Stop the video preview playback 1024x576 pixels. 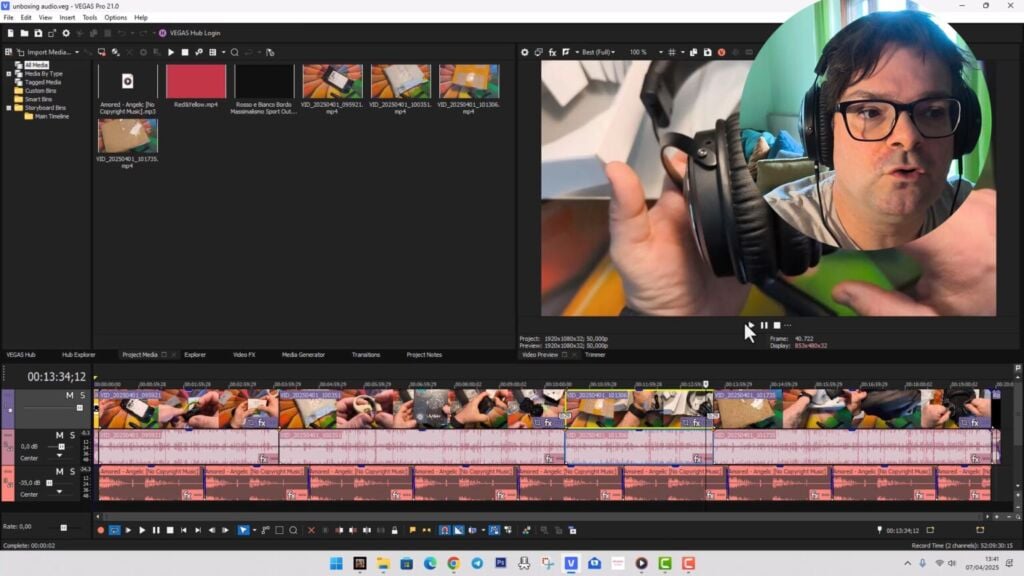[x=776, y=325]
